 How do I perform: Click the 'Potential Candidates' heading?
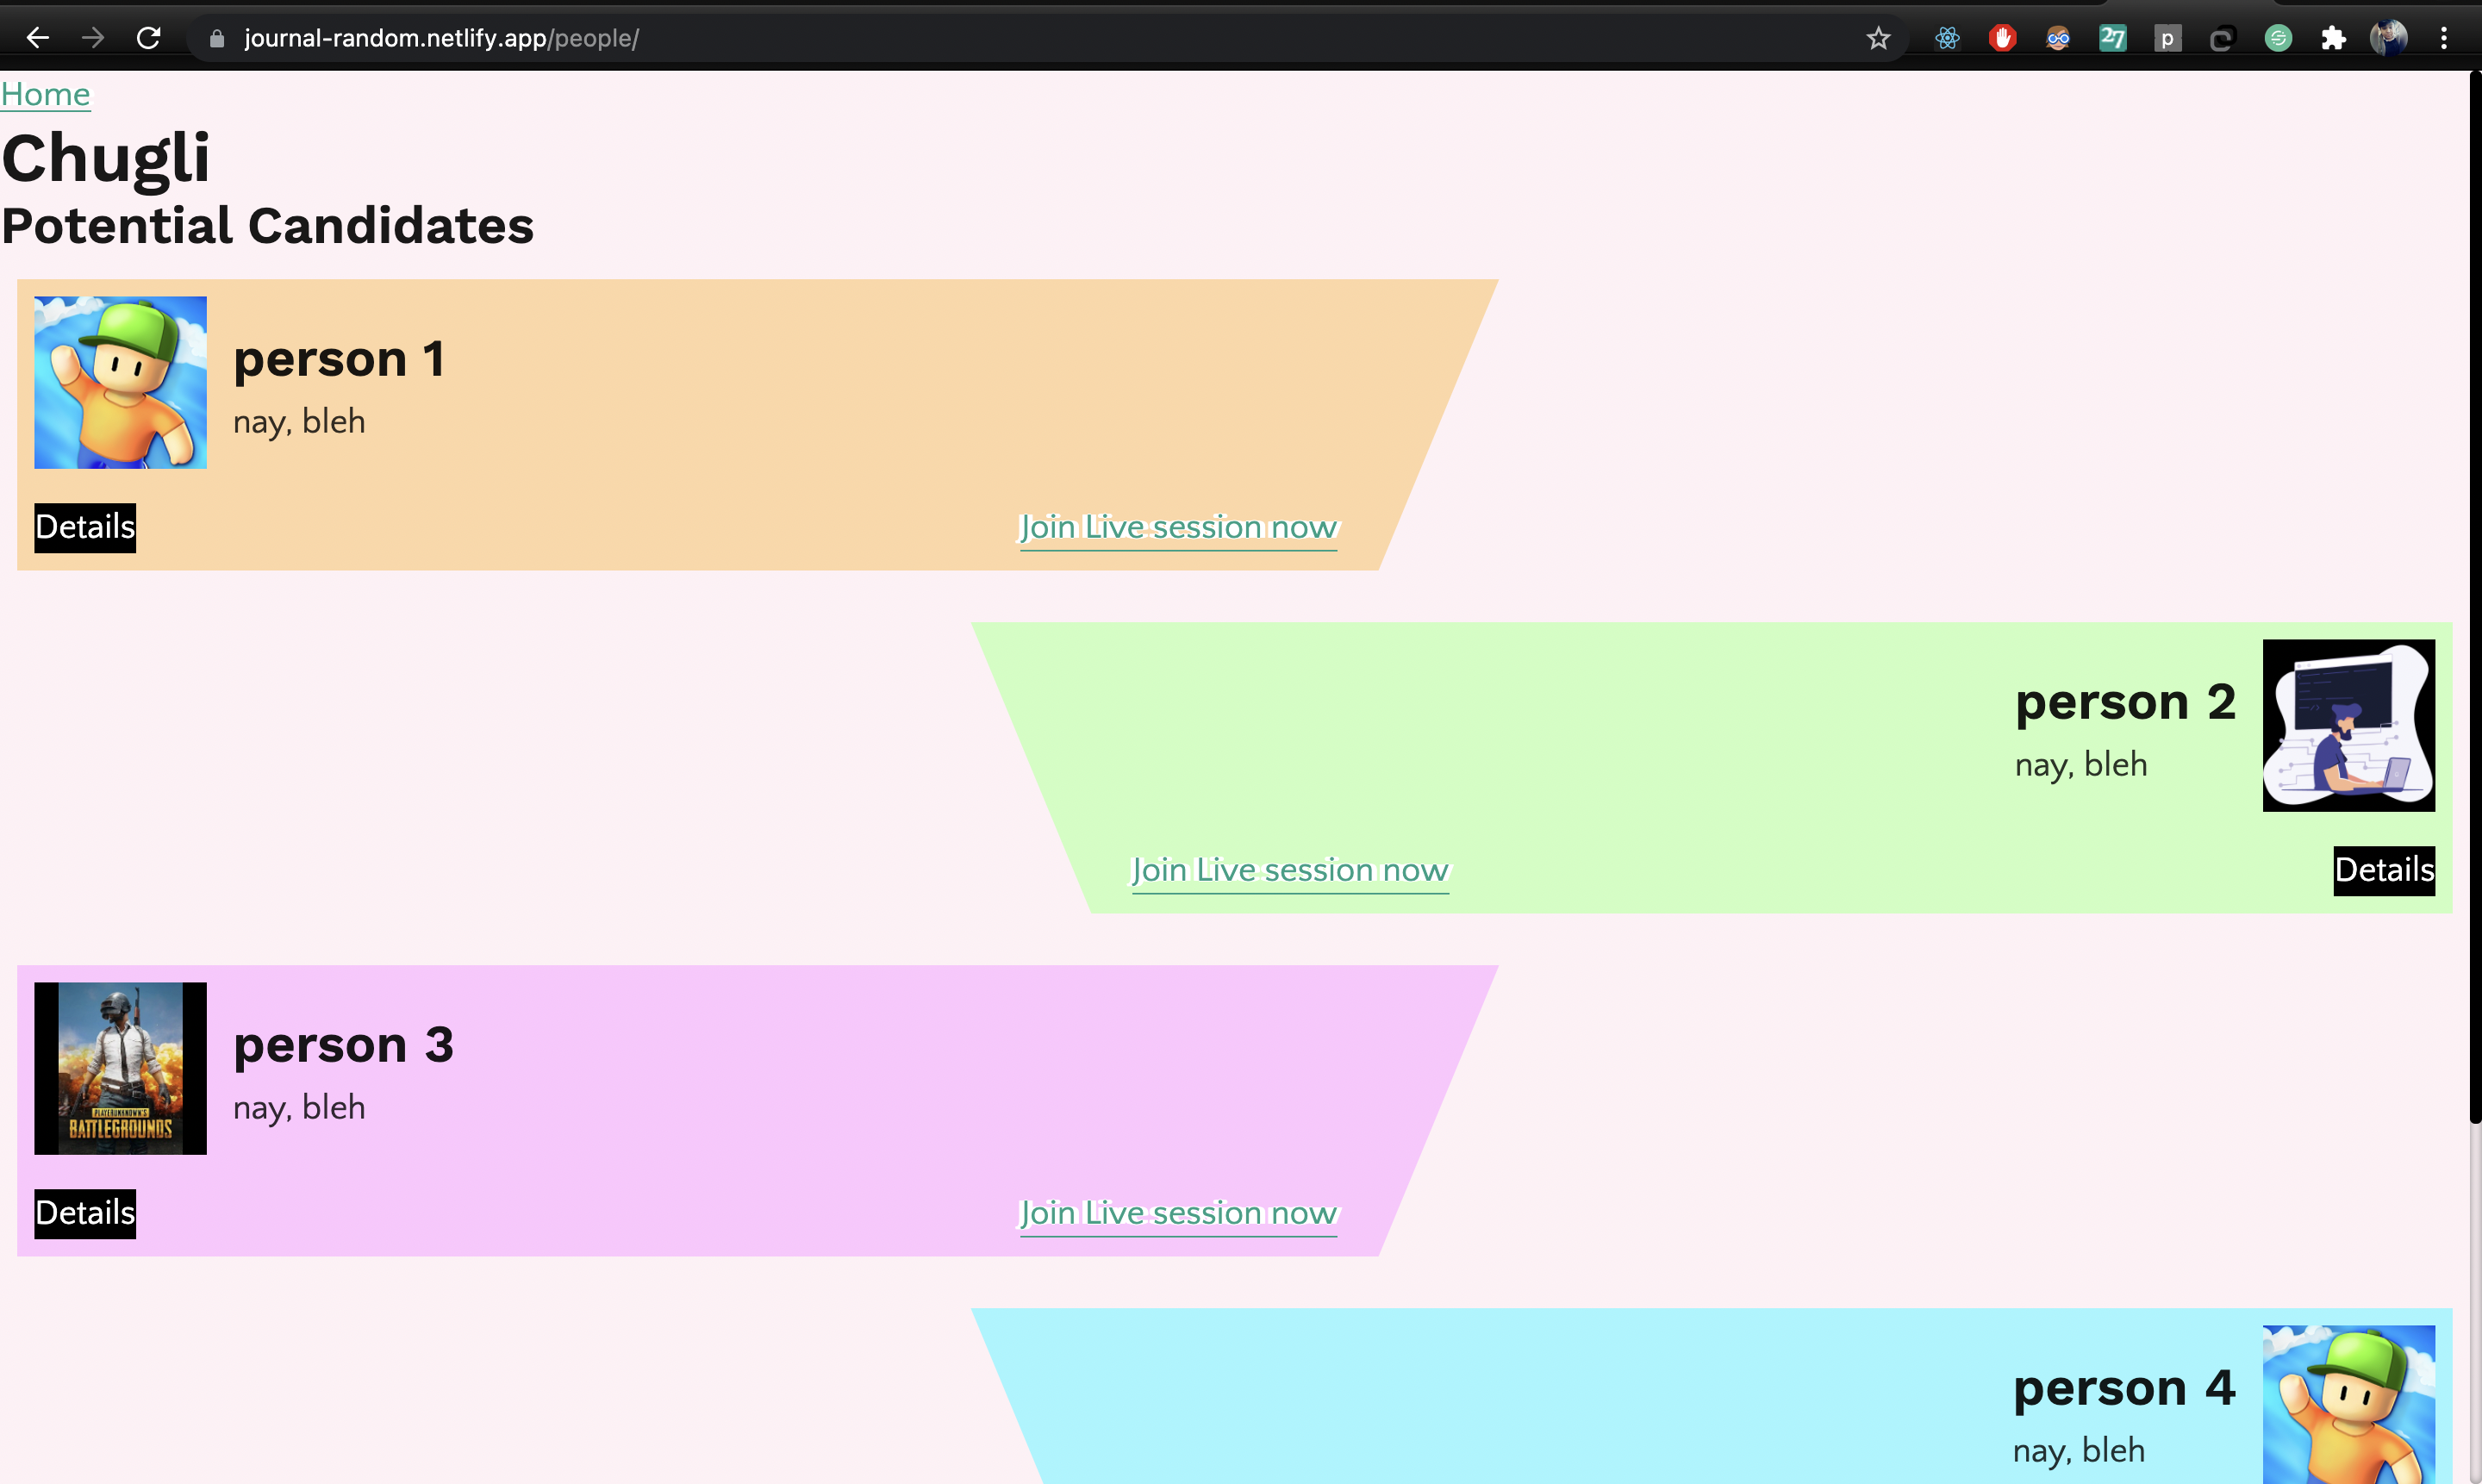267,226
